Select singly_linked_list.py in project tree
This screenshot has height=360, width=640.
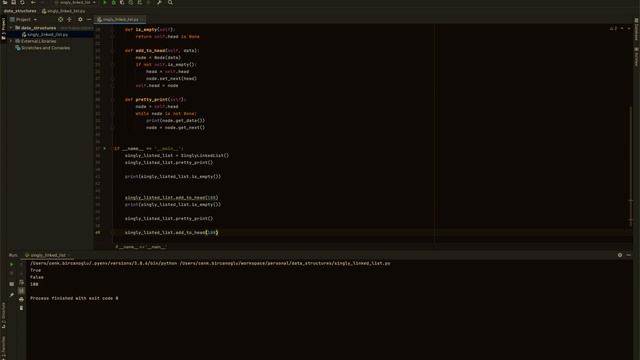pos(47,35)
